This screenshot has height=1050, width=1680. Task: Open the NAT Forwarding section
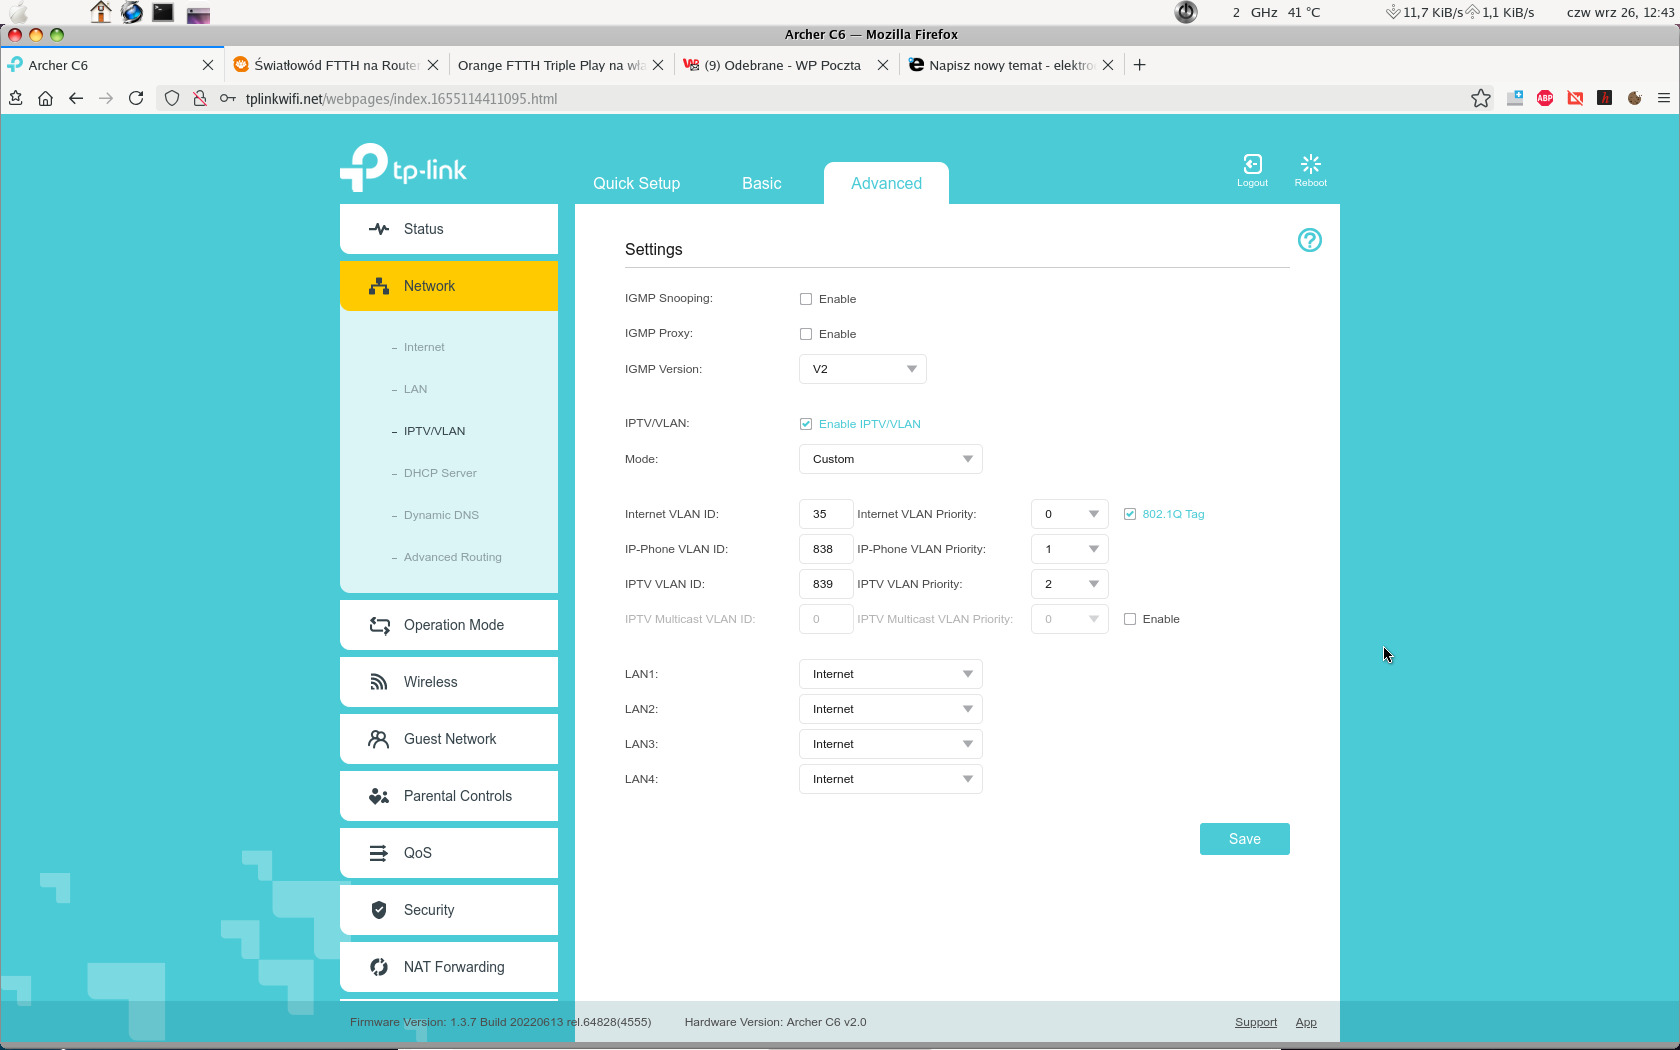tap(449, 967)
